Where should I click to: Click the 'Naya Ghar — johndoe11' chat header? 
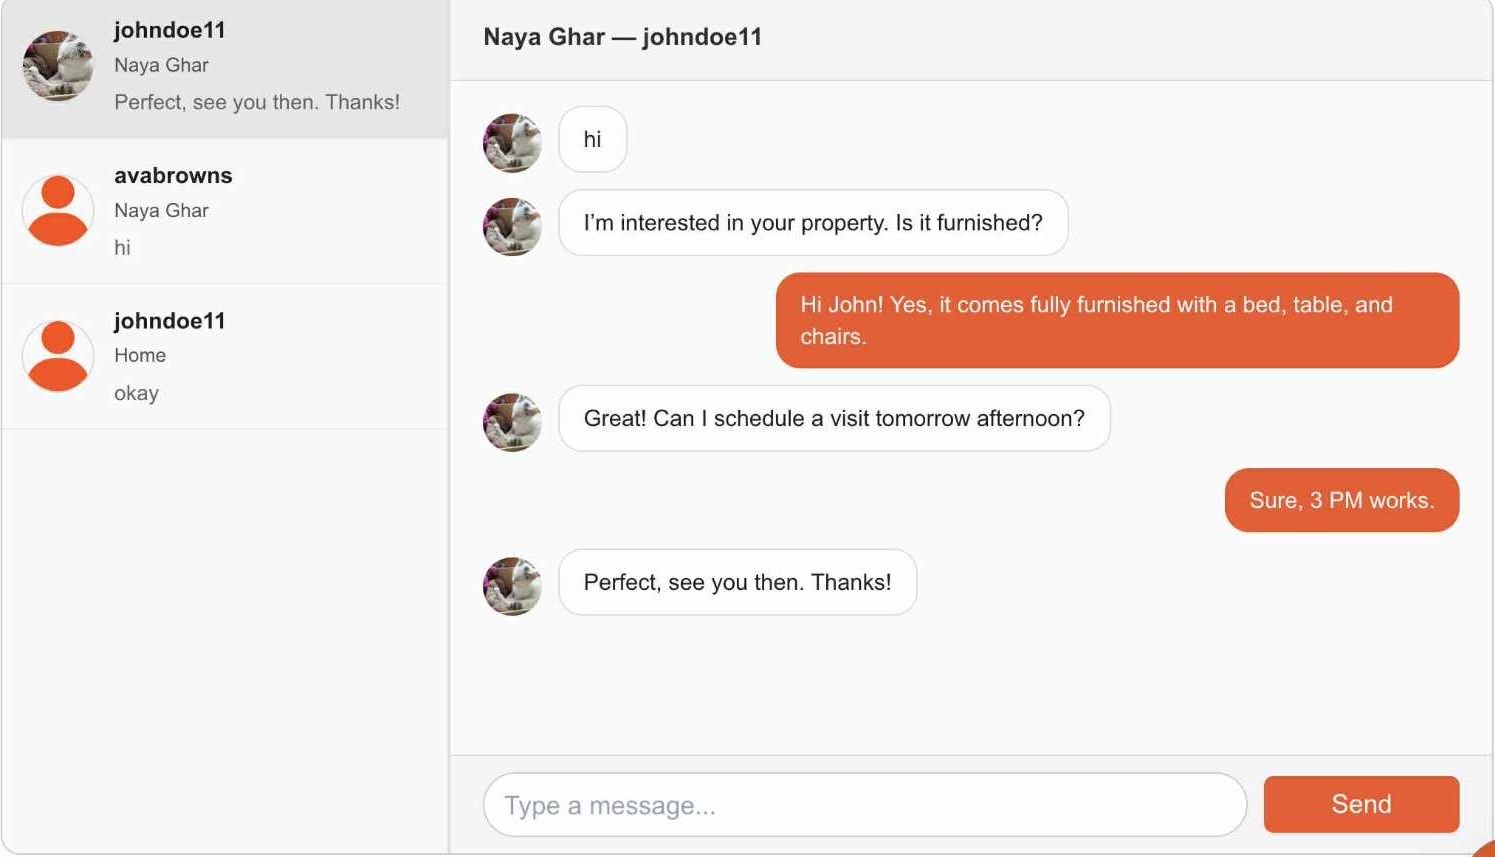click(622, 37)
